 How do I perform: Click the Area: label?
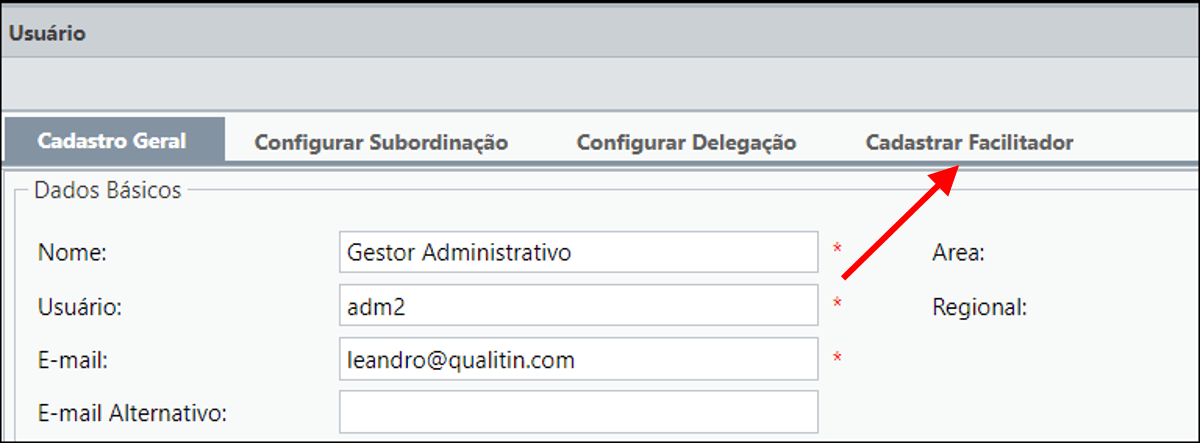[x=958, y=254]
